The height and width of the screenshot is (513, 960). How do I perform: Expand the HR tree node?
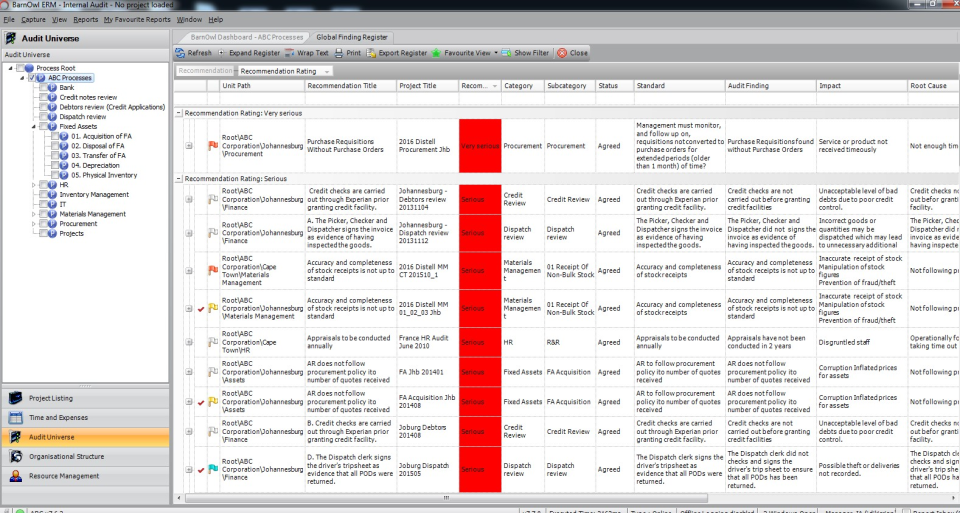(x=33, y=185)
